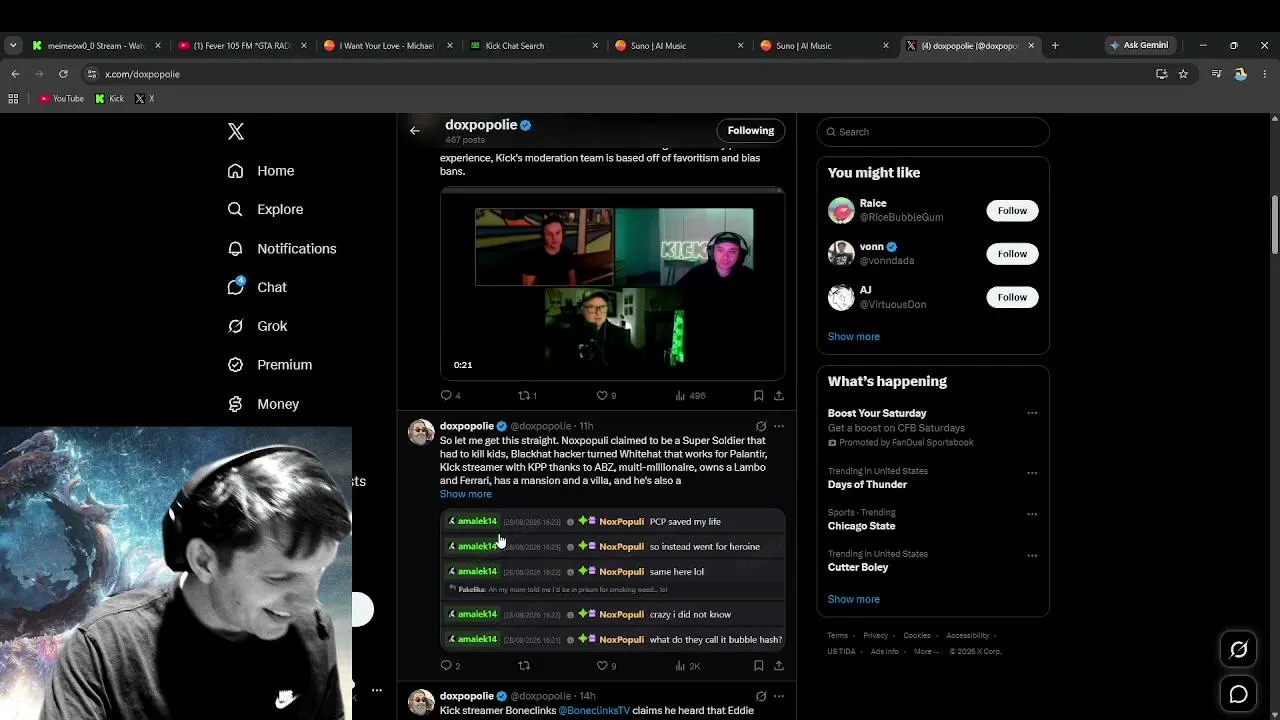Bookmark this page with the star icon
This screenshot has height=720, width=1280.
(x=1183, y=74)
